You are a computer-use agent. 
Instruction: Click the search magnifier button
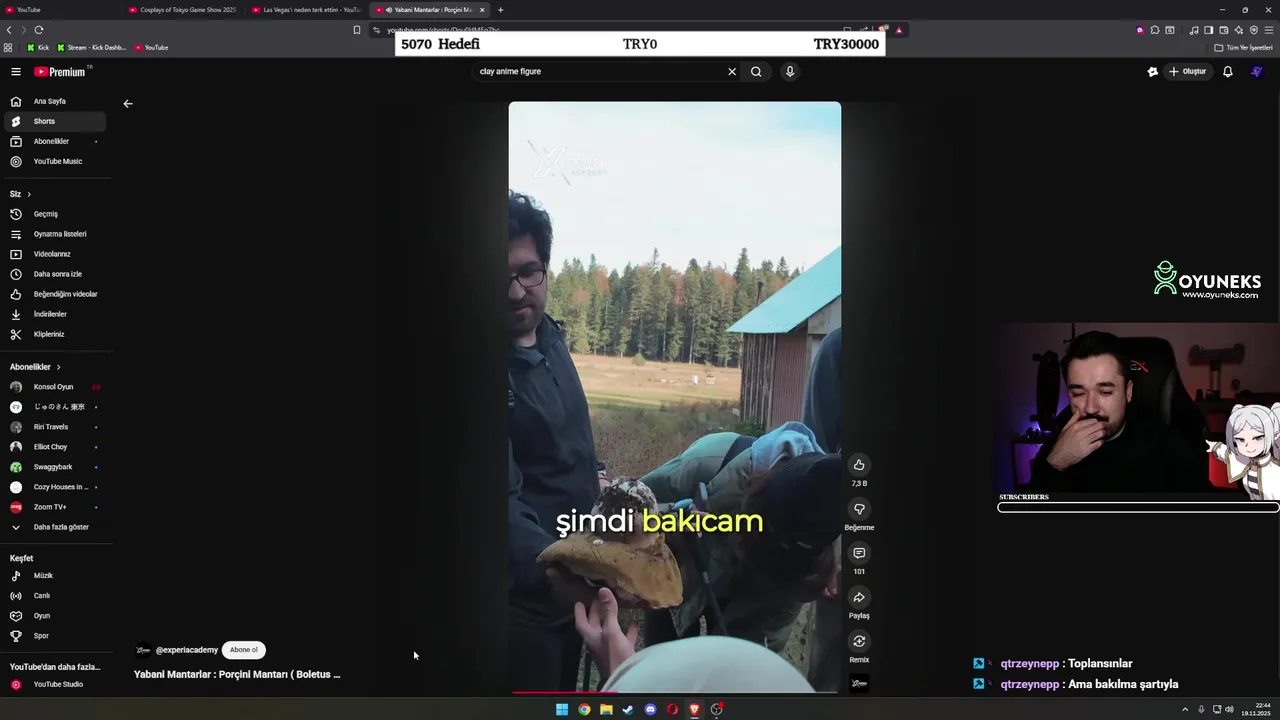756,72
